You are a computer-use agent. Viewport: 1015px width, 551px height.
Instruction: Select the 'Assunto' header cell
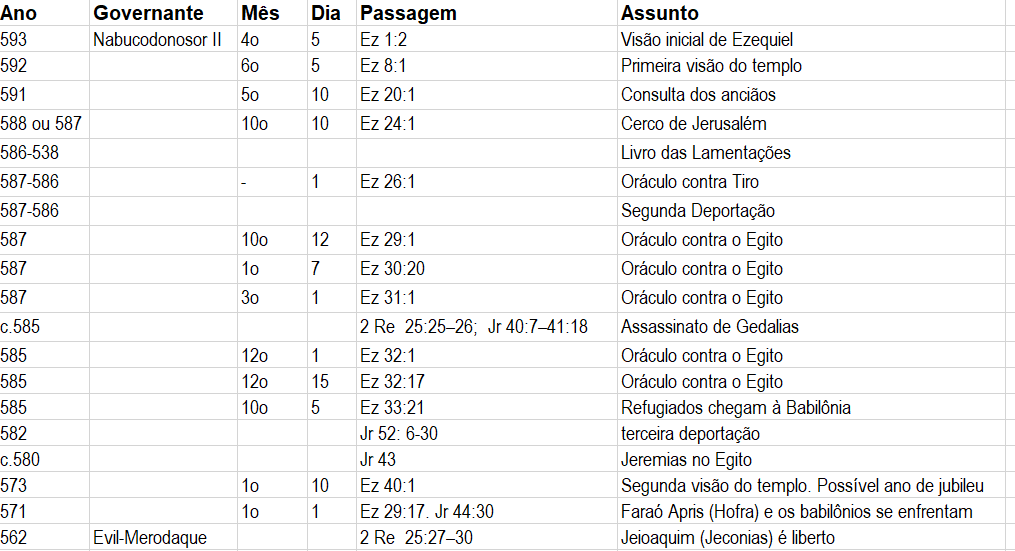pyautogui.click(x=659, y=13)
